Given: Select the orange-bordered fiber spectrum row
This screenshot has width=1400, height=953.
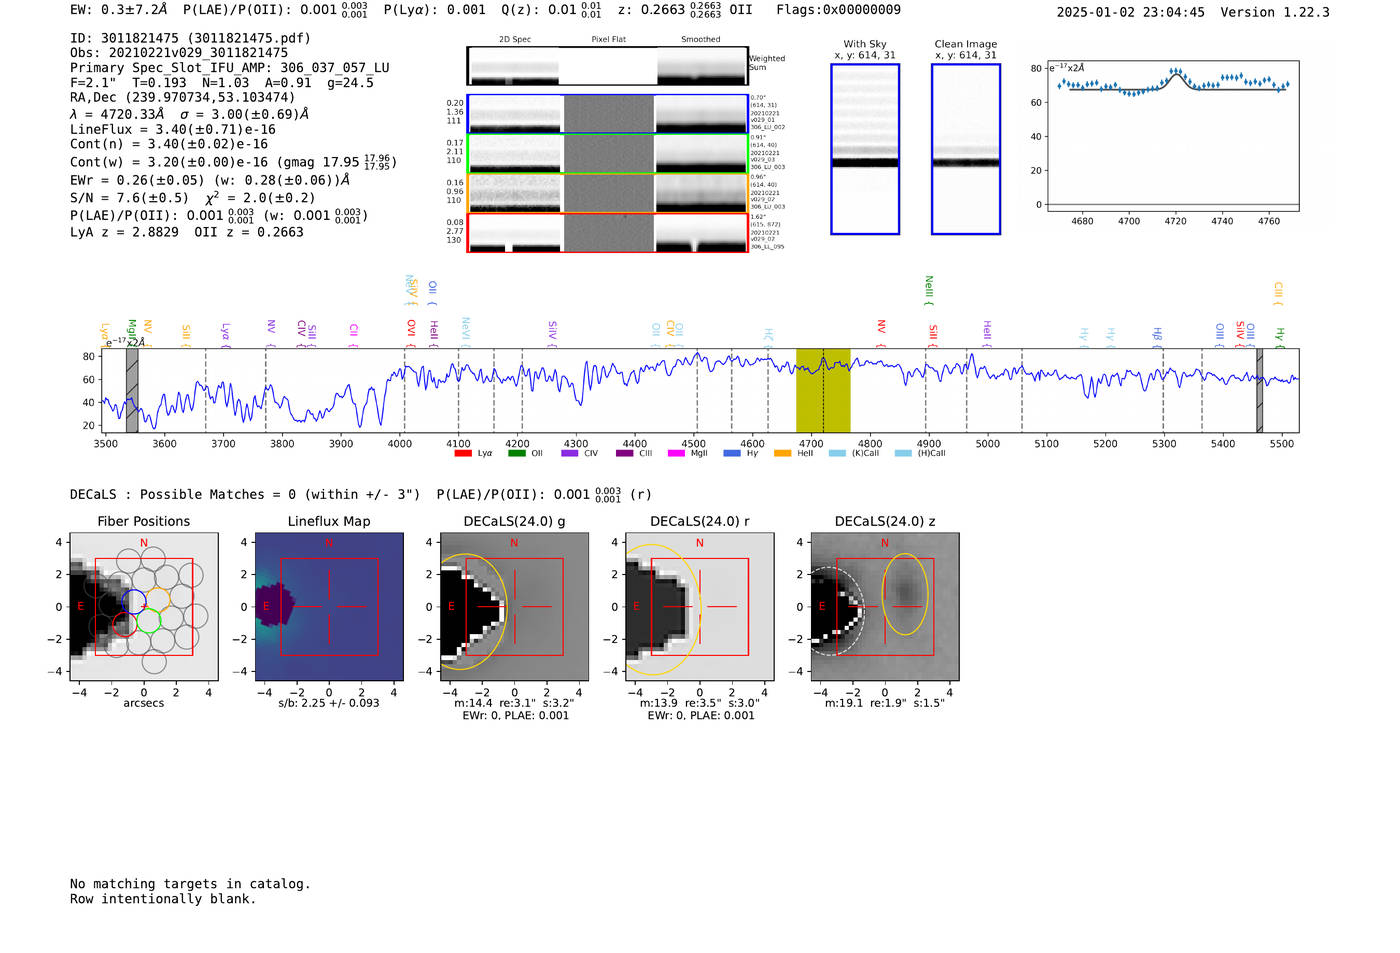Looking at the screenshot, I should (x=608, y=193).
